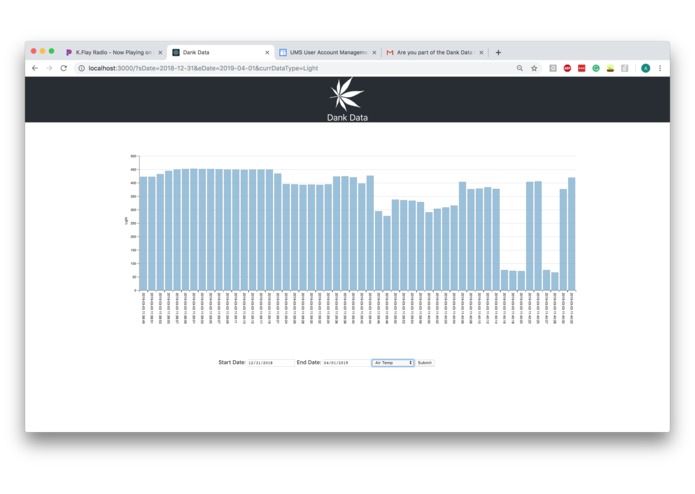Viewport: 695px width, 494px height.
Task: Maximize the window with green button
Action: (x=51, y=51)
